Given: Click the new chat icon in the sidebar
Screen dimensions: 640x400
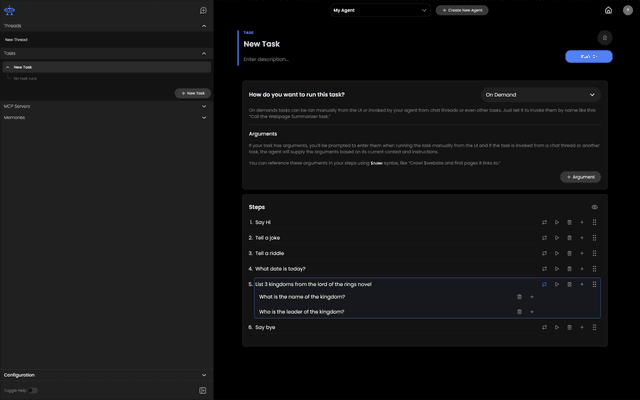Looking at the screenshot, I should (203, 10).
